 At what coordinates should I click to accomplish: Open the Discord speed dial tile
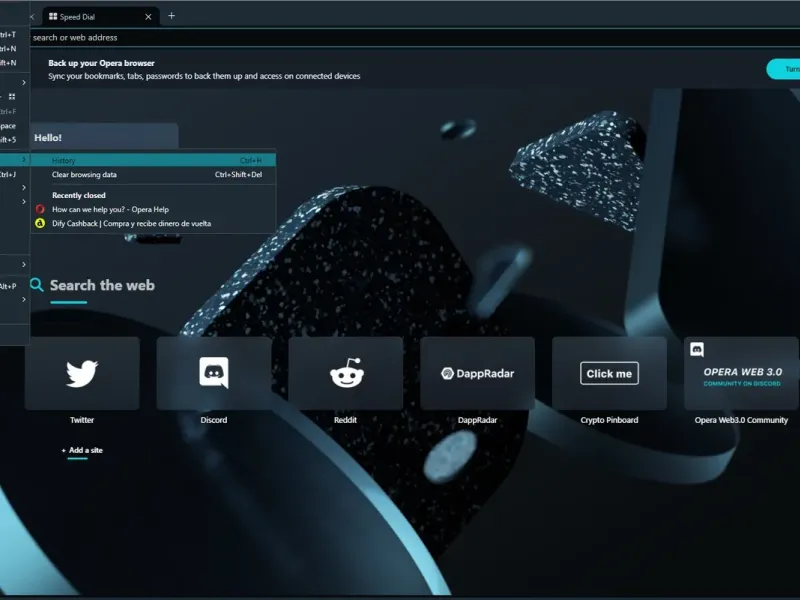214,373
